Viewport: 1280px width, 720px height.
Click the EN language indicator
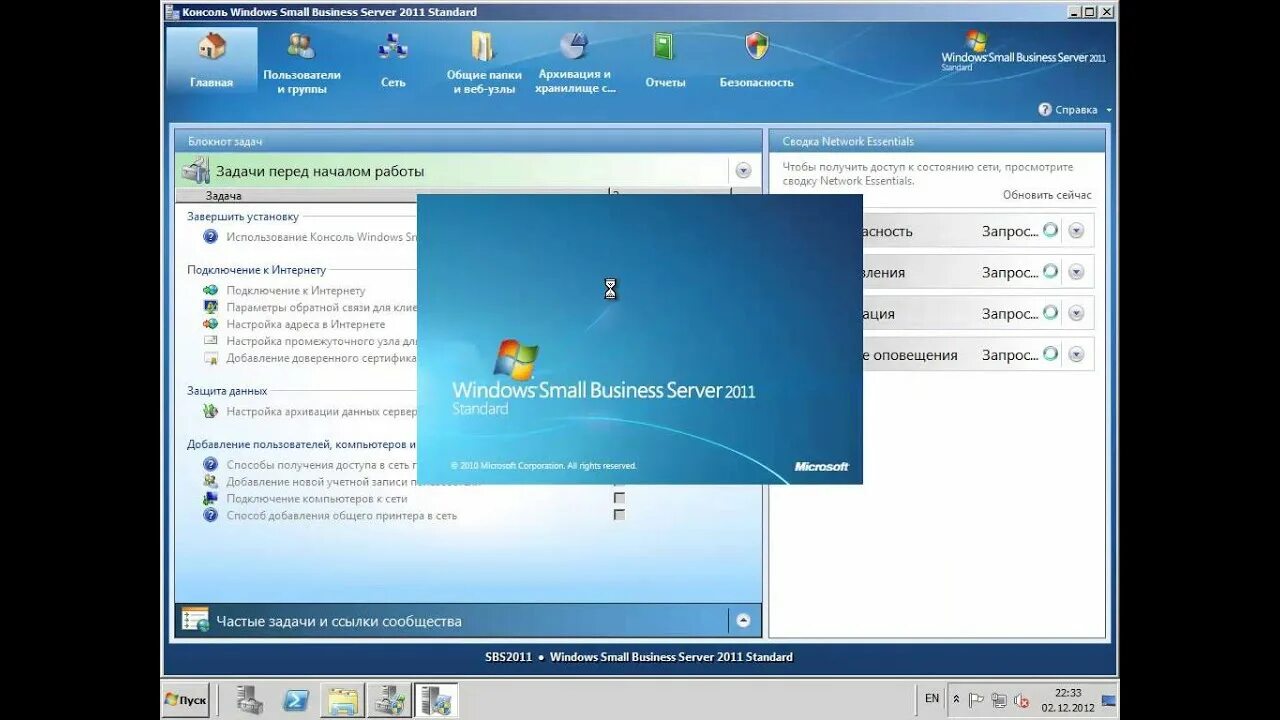932,699
